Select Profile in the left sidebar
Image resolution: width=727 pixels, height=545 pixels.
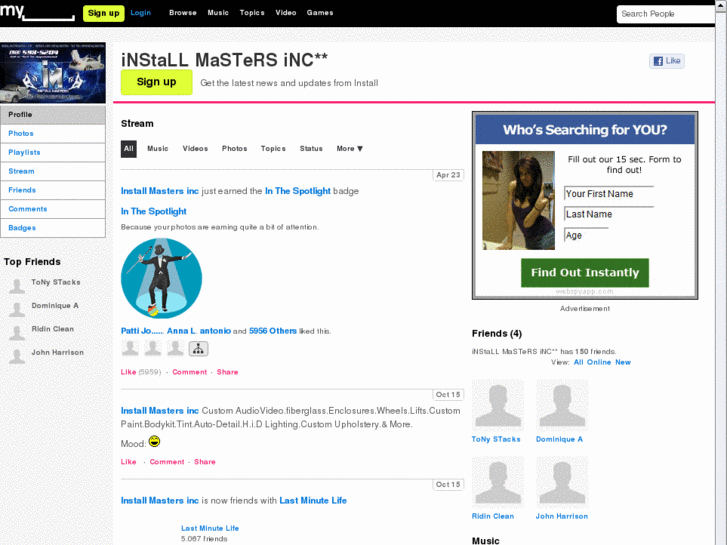53,115
